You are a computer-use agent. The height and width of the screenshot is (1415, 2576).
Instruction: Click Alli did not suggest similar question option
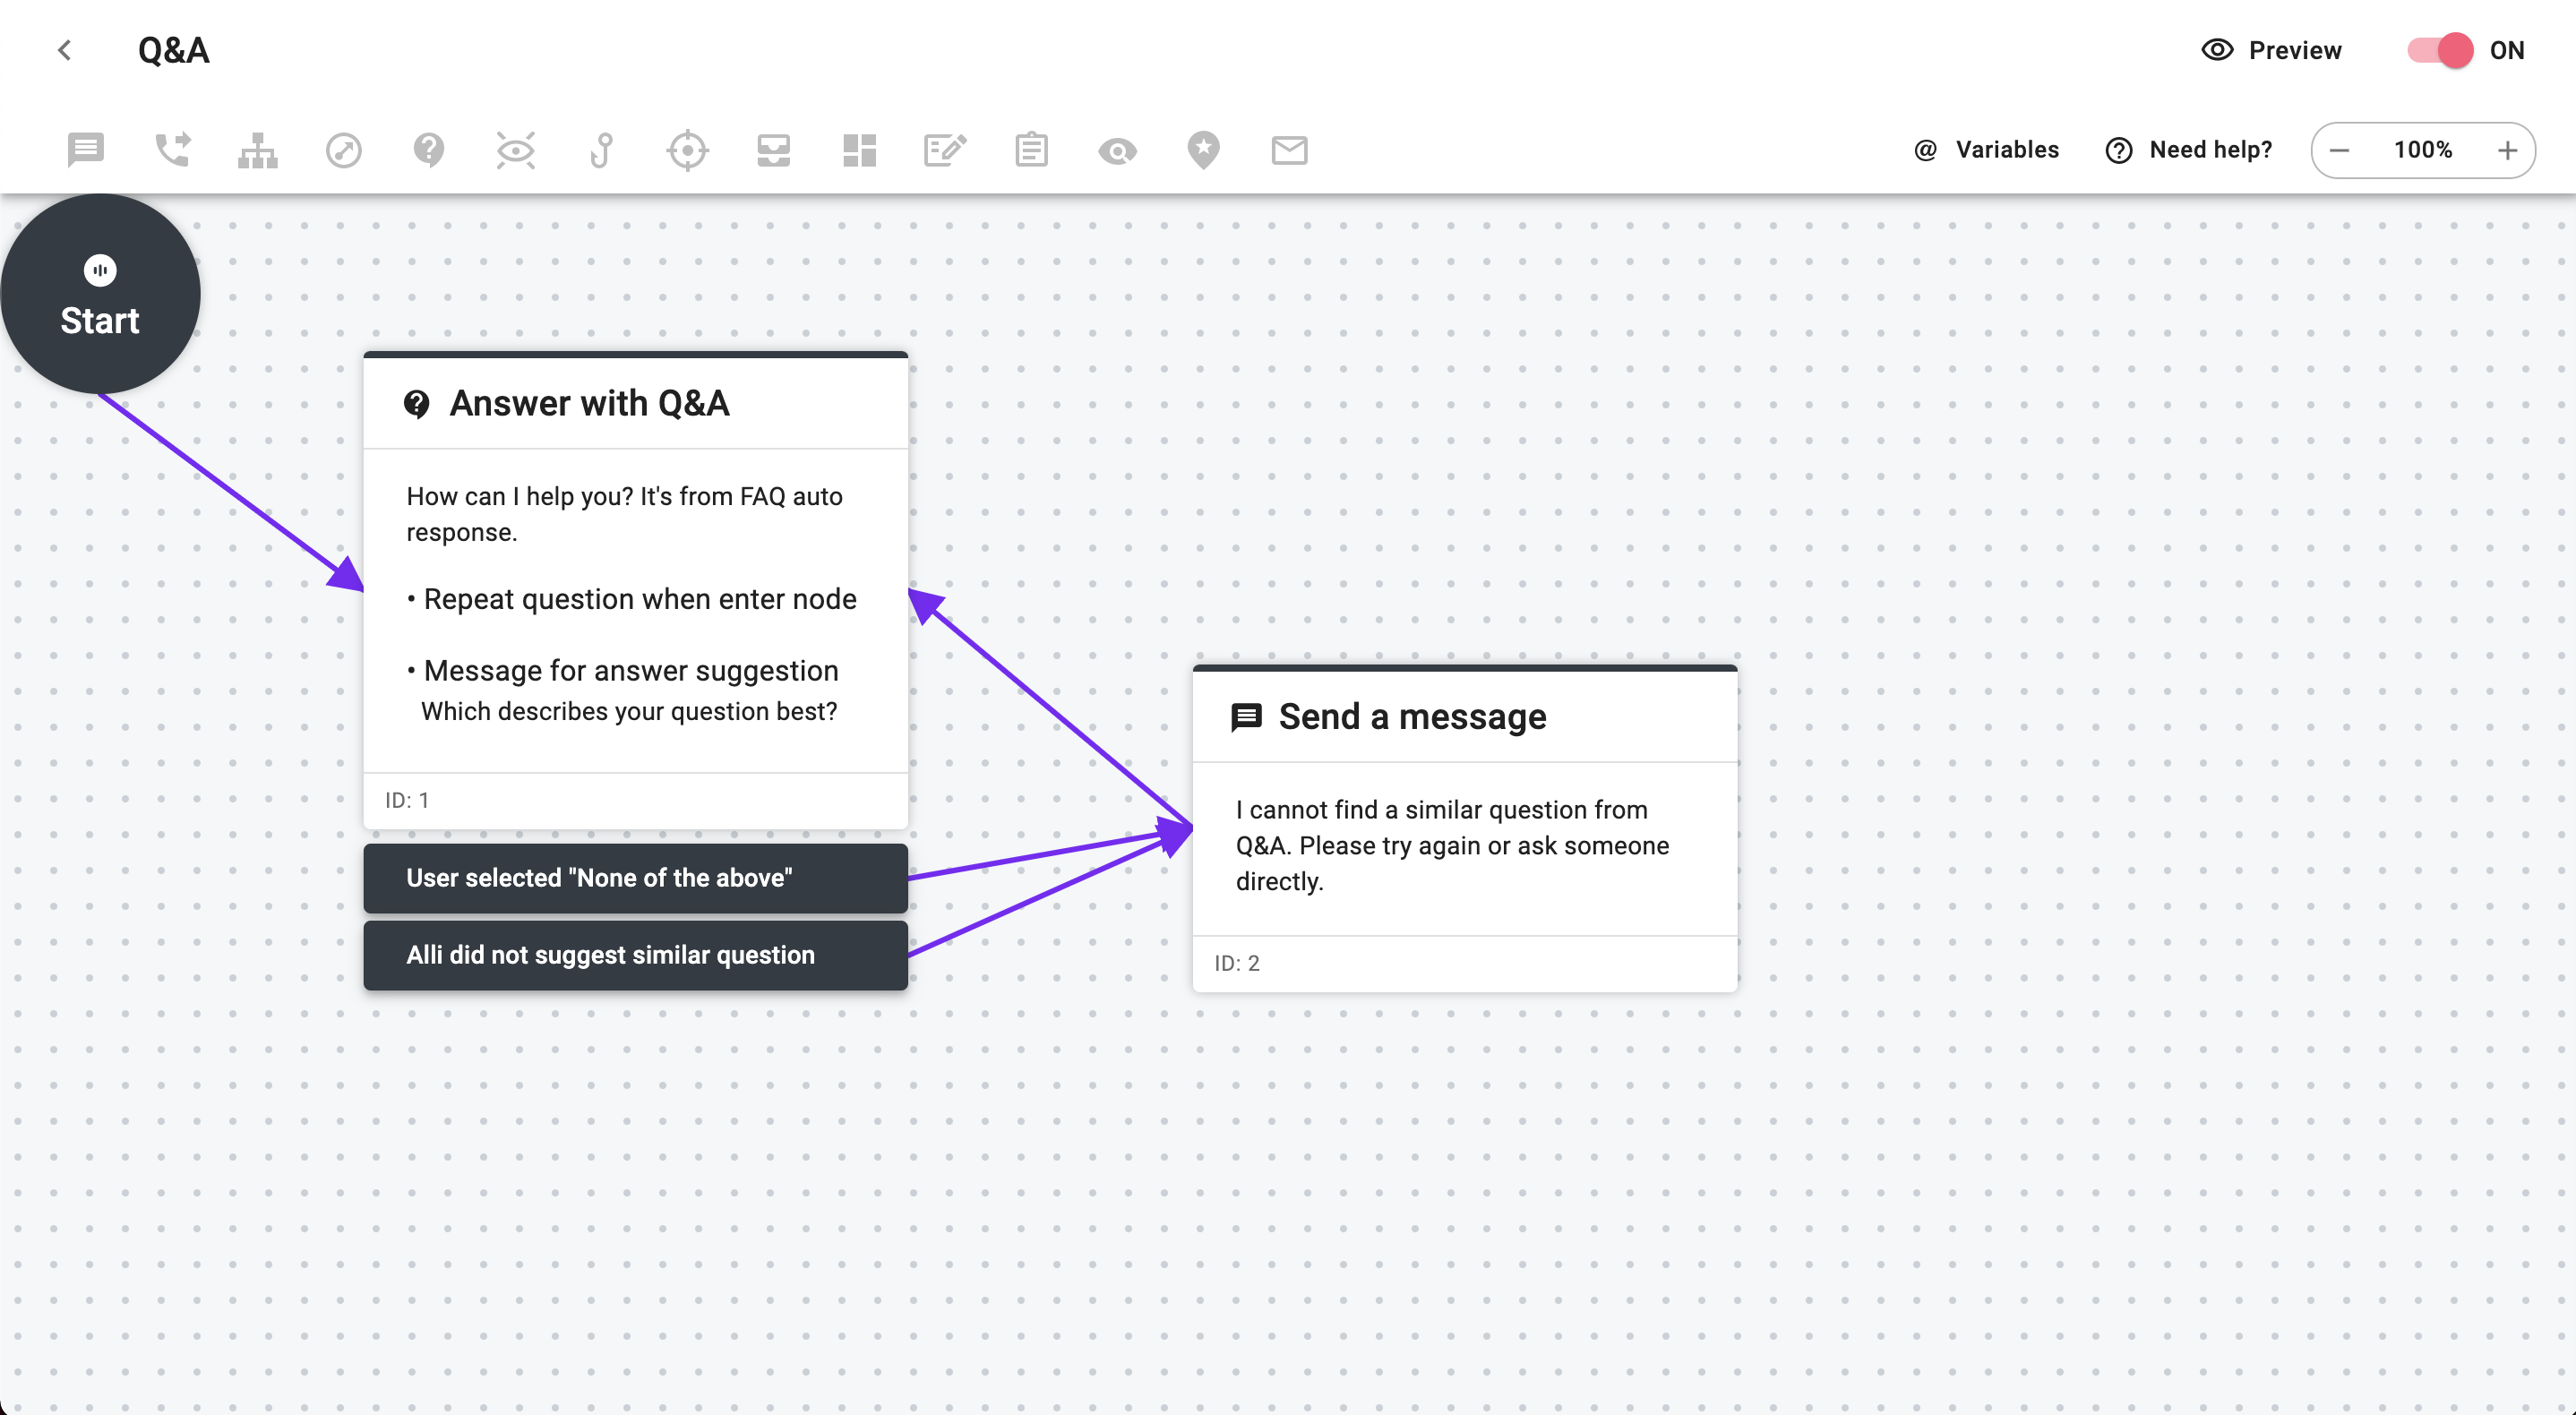(635, 954)
